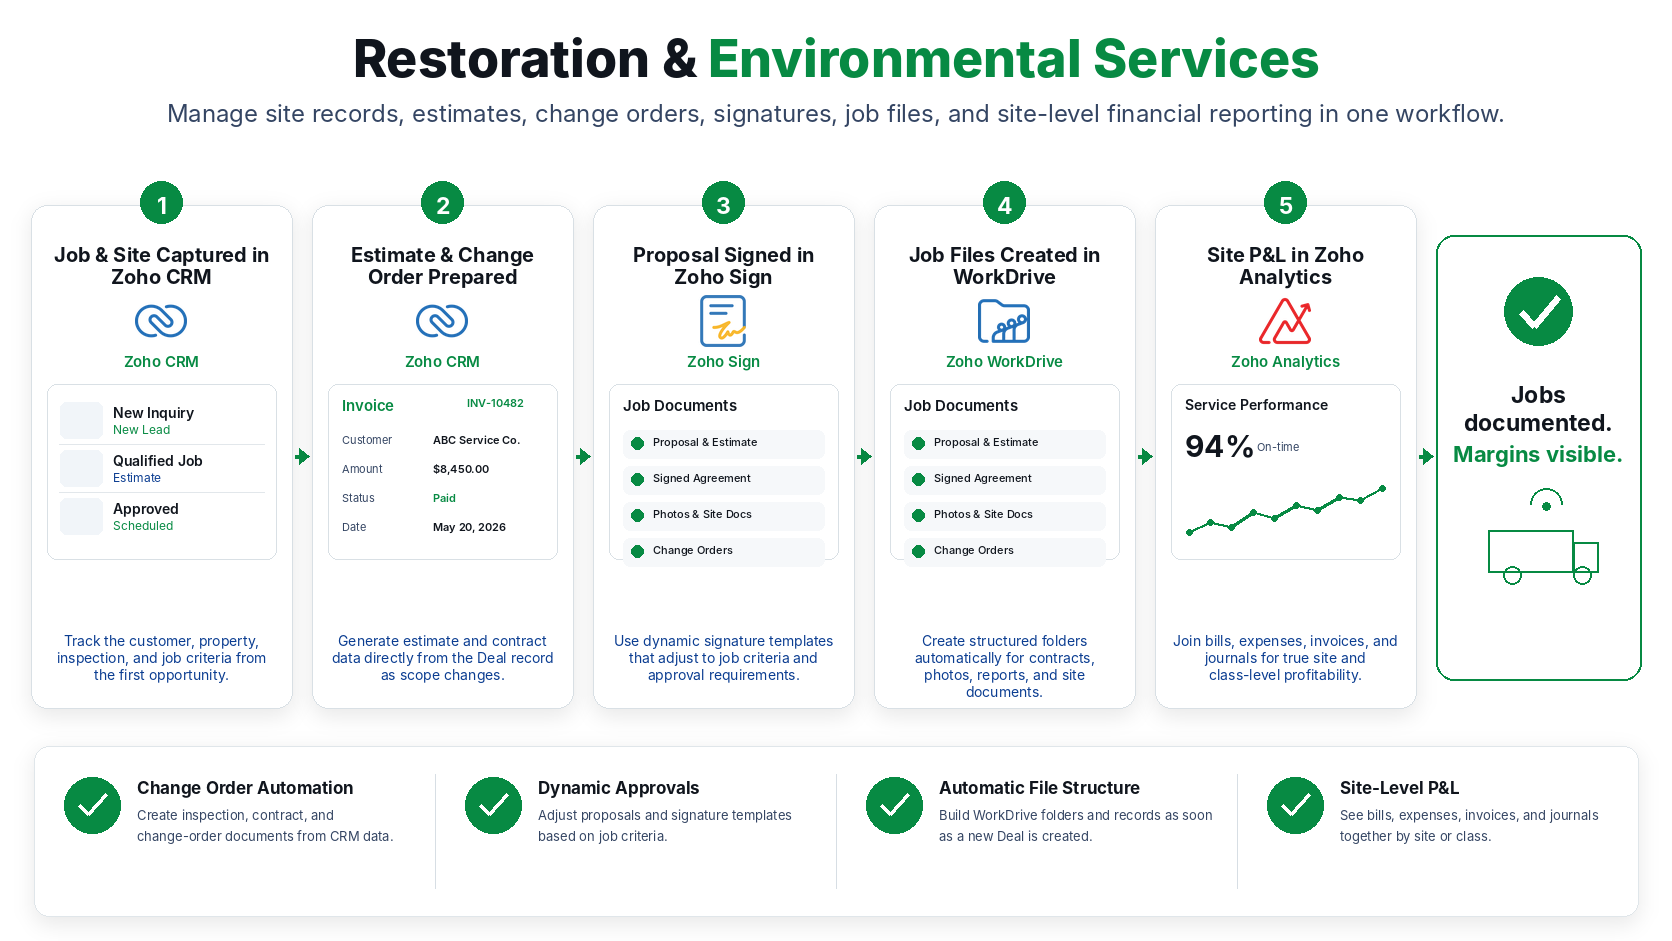Click the green dot beside Signed Agreement in Proposal Signed card
This screenshot has height=941, width=1672.
tap(637, 479)
